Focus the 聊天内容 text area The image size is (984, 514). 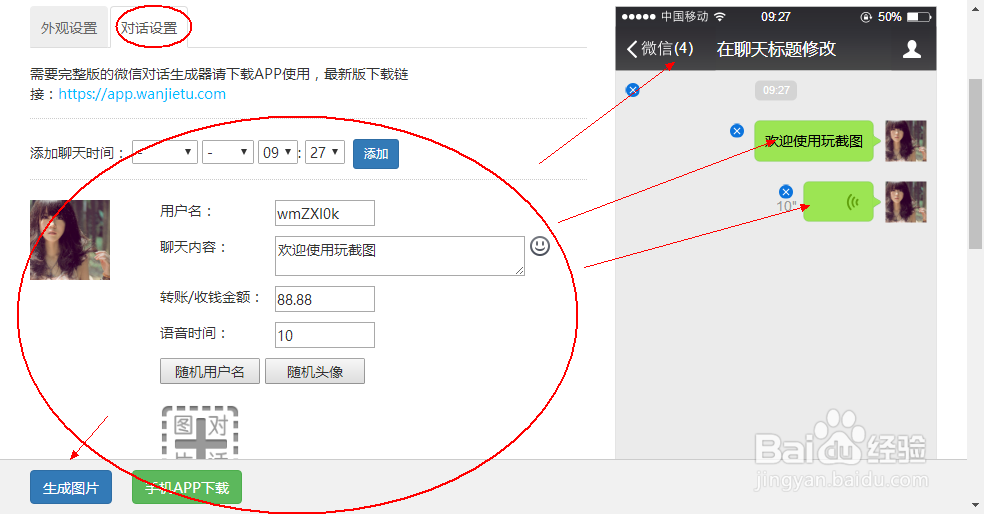[x=400, y=255]
